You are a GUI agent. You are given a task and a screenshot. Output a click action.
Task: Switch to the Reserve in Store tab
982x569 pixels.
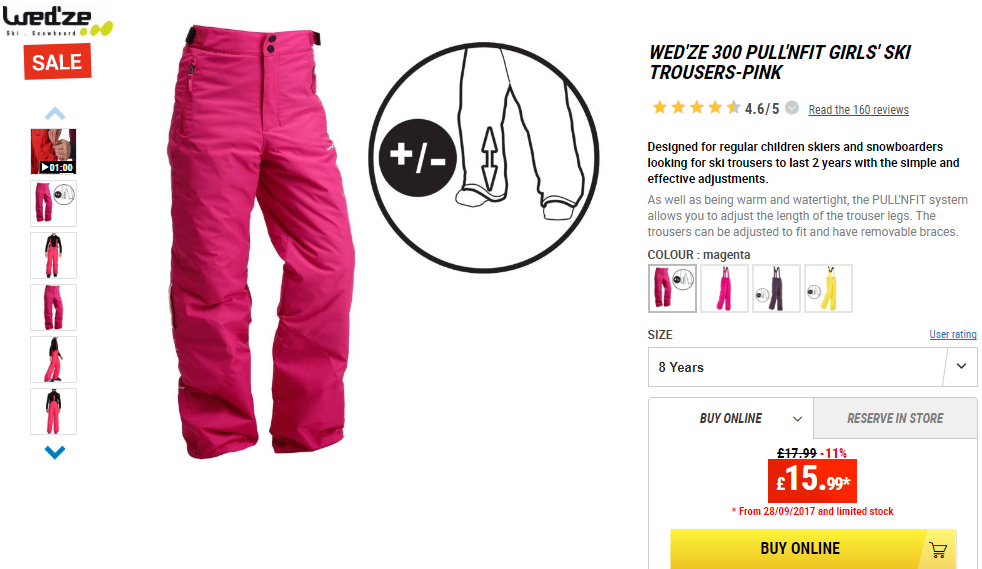(x=895, y=418)
